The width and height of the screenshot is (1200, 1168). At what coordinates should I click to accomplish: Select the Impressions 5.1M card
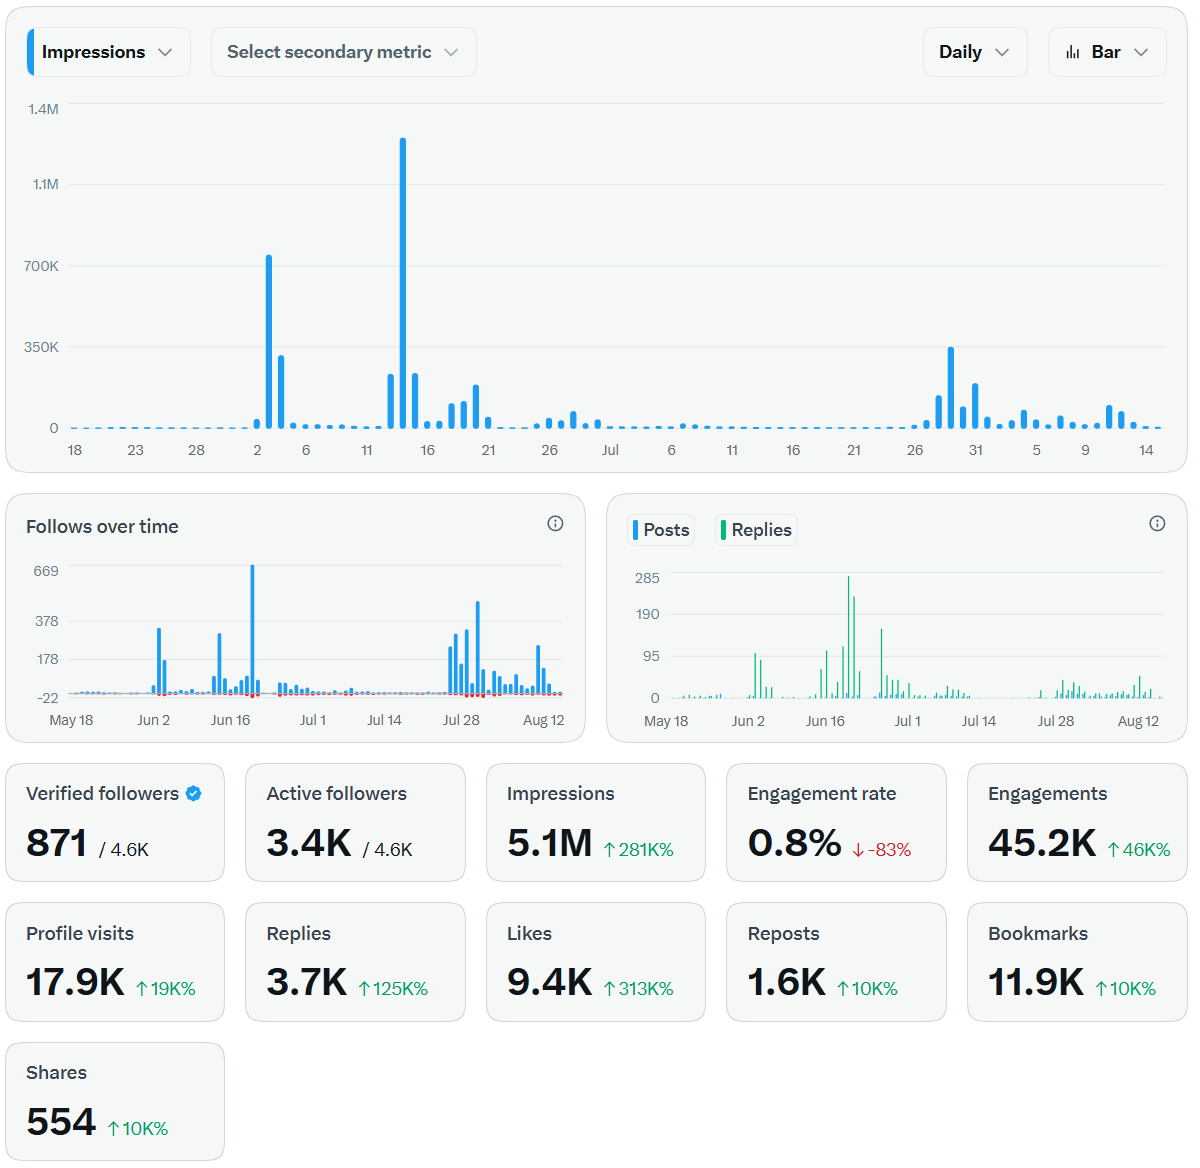click(x=596, y=823)
